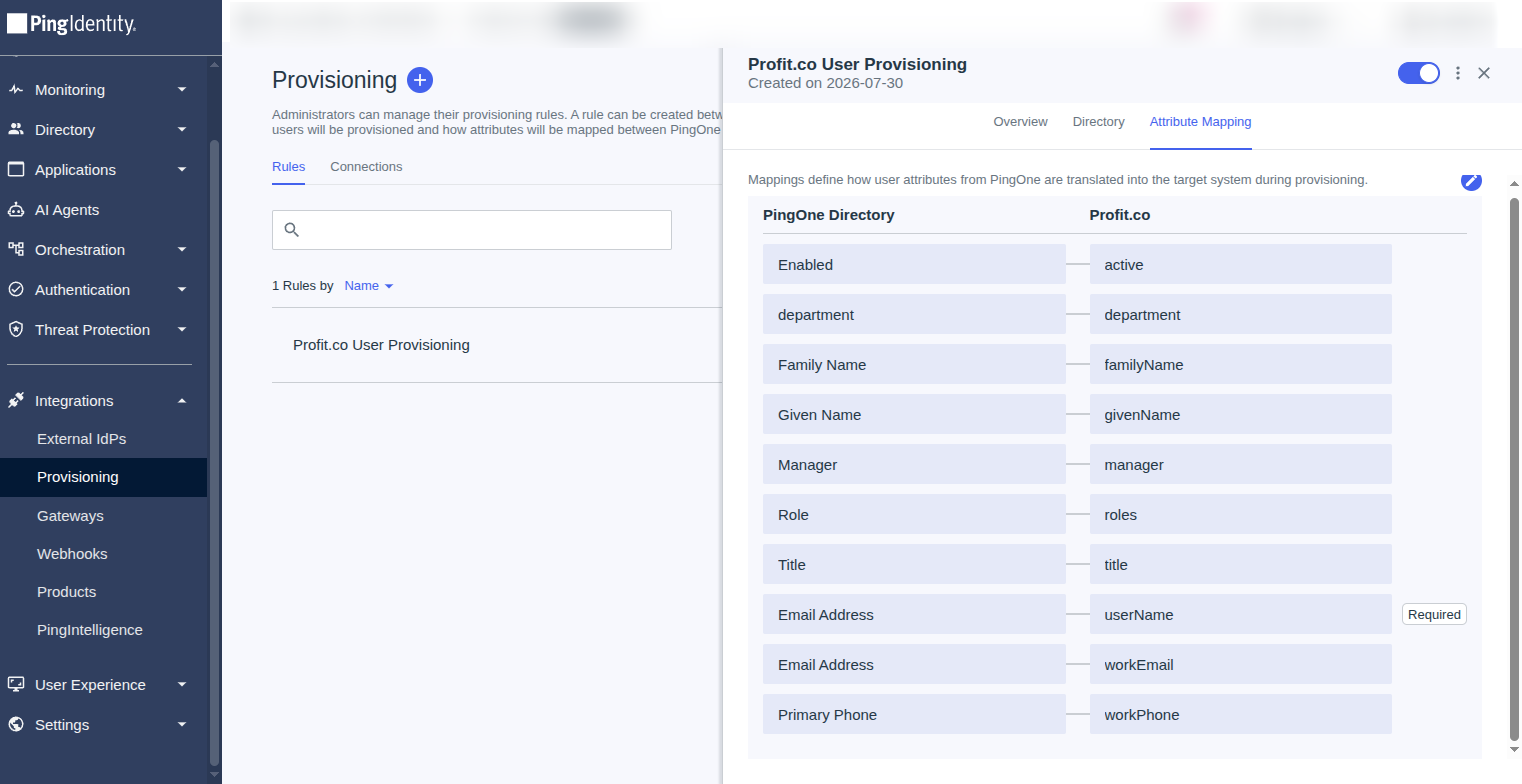This screenshot has width=1522, height=784.
Task: Open PingIntelligence page
Action: pos(89,630)
